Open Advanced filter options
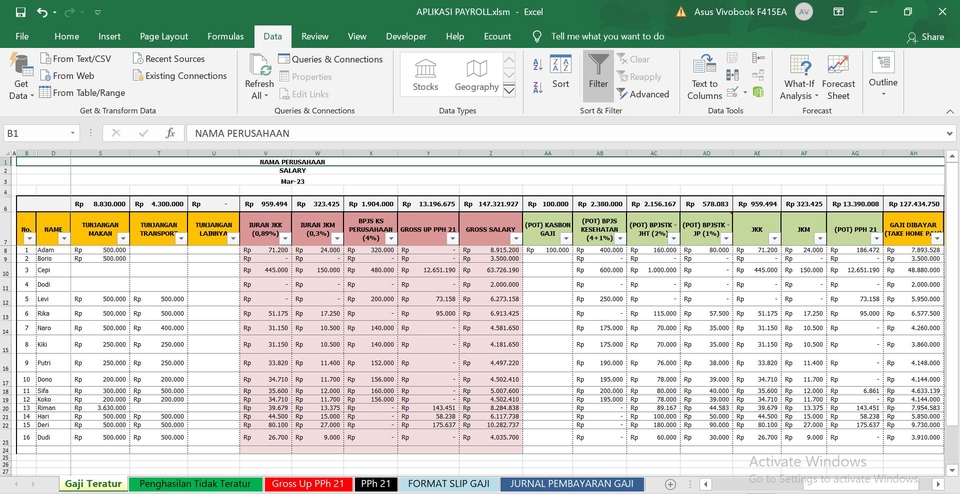This screenshot has width=960, height=494. pos(642,94)
